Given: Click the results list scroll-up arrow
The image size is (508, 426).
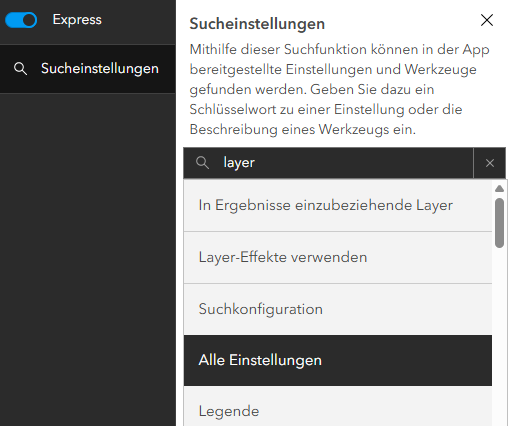Looking at the screenshot, I should [x=499, y=189].
